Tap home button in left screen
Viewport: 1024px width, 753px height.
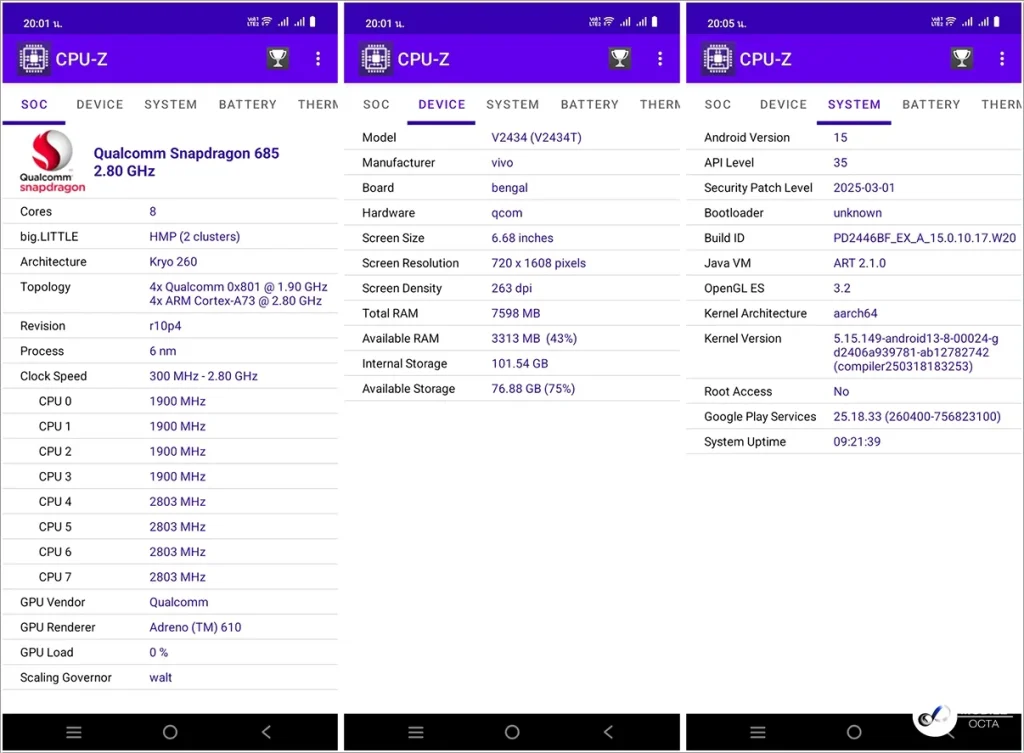click(x=170, y=732)
